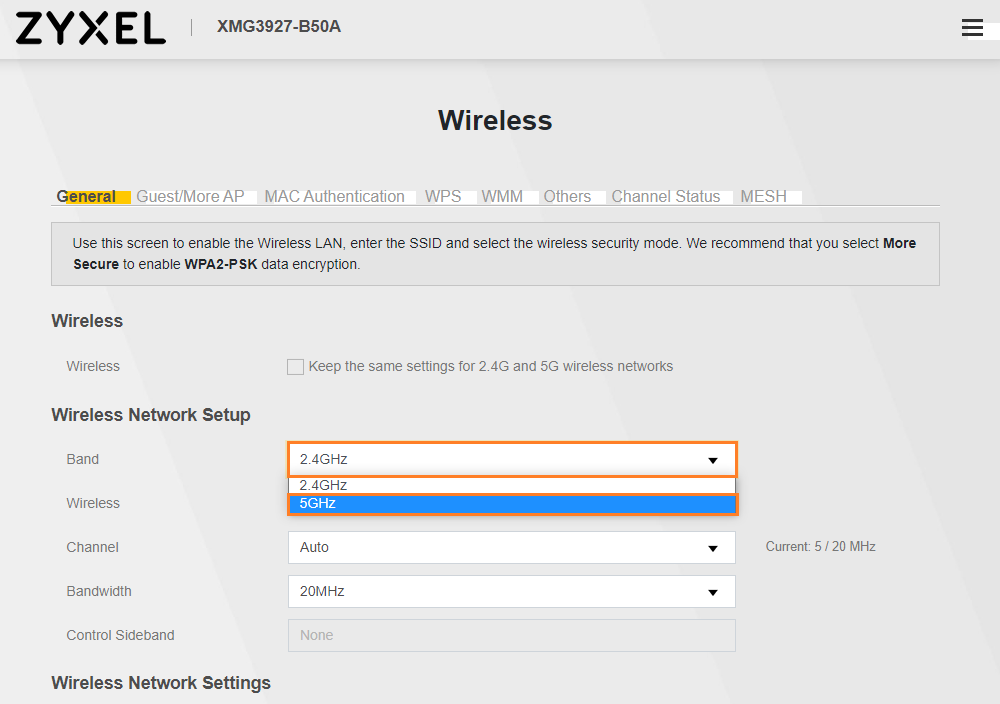Collapse the Band dropdown using its arrow

coord(713,460)
